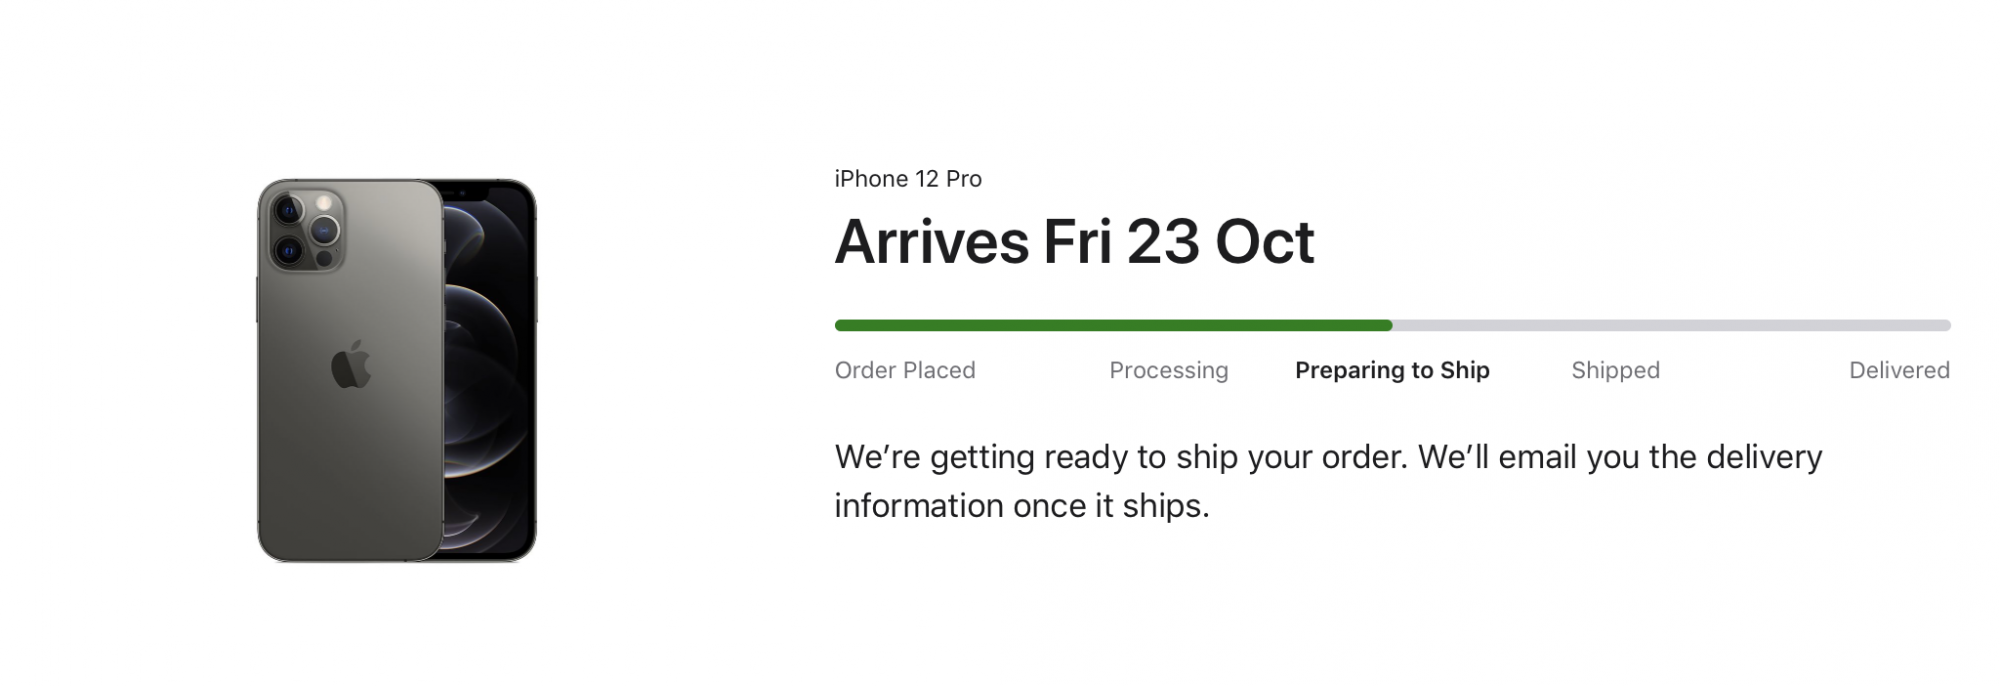
Task: Click the notch on the iPhone front display
Action: (467, 190)
